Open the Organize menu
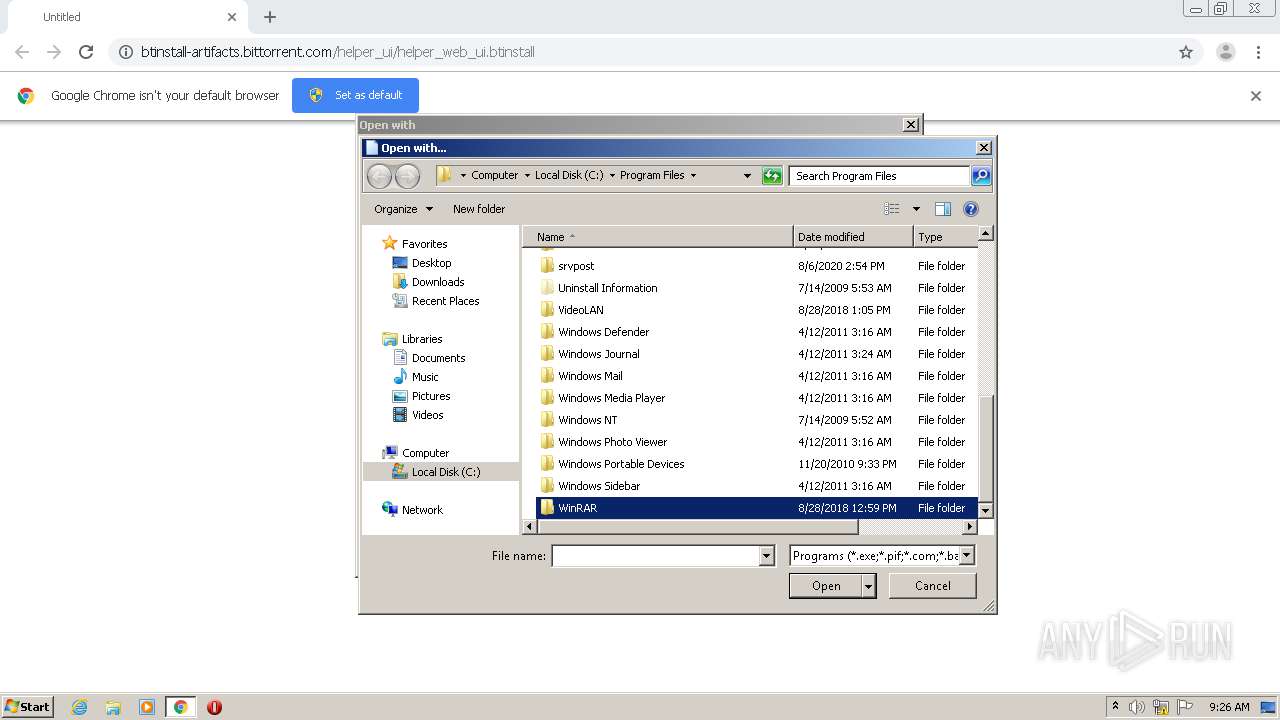This screenshot has height=720, width=1280. [404, 209]
